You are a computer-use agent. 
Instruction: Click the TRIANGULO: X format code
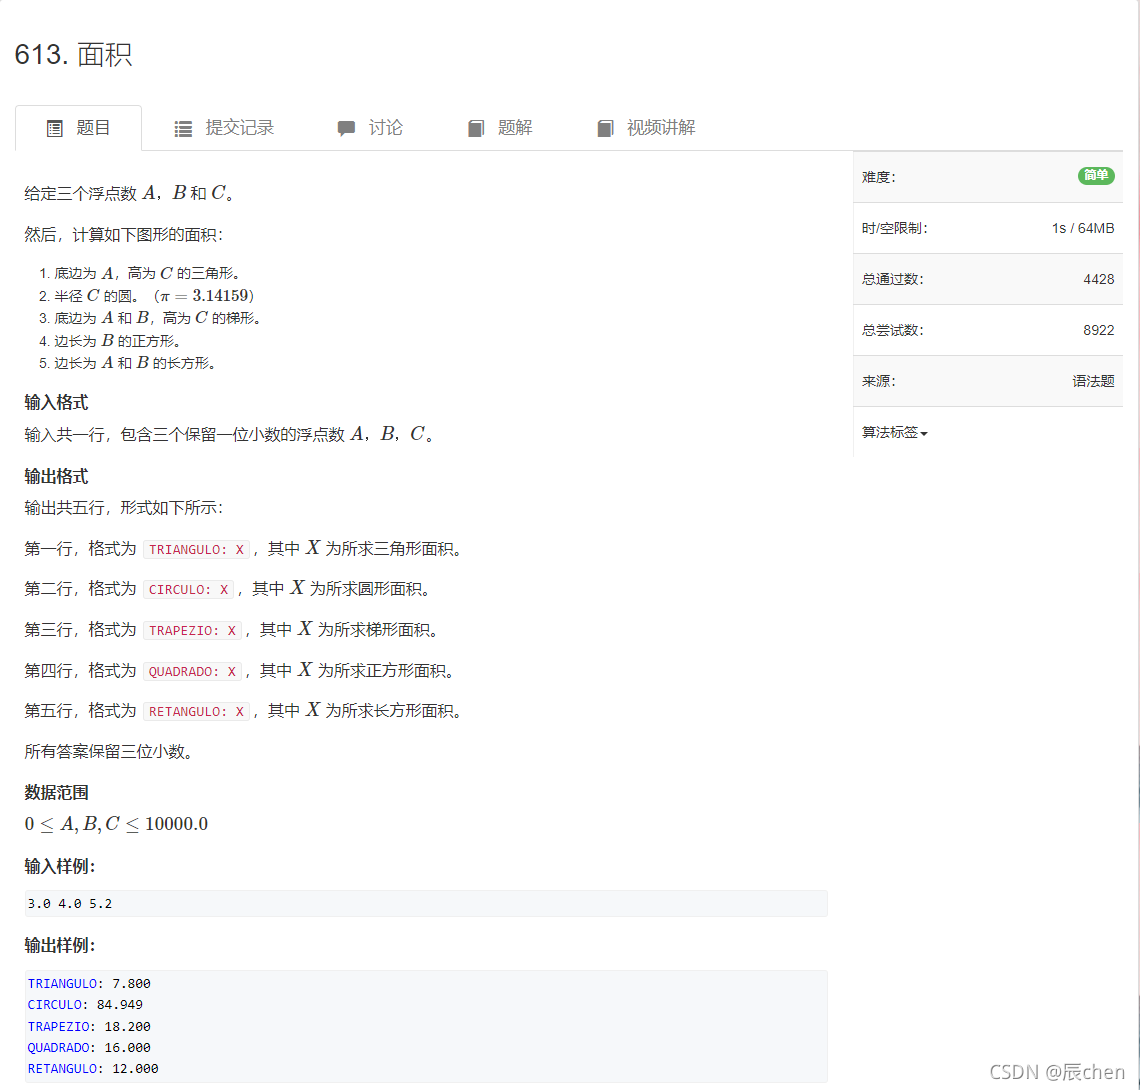click(196, 550)
